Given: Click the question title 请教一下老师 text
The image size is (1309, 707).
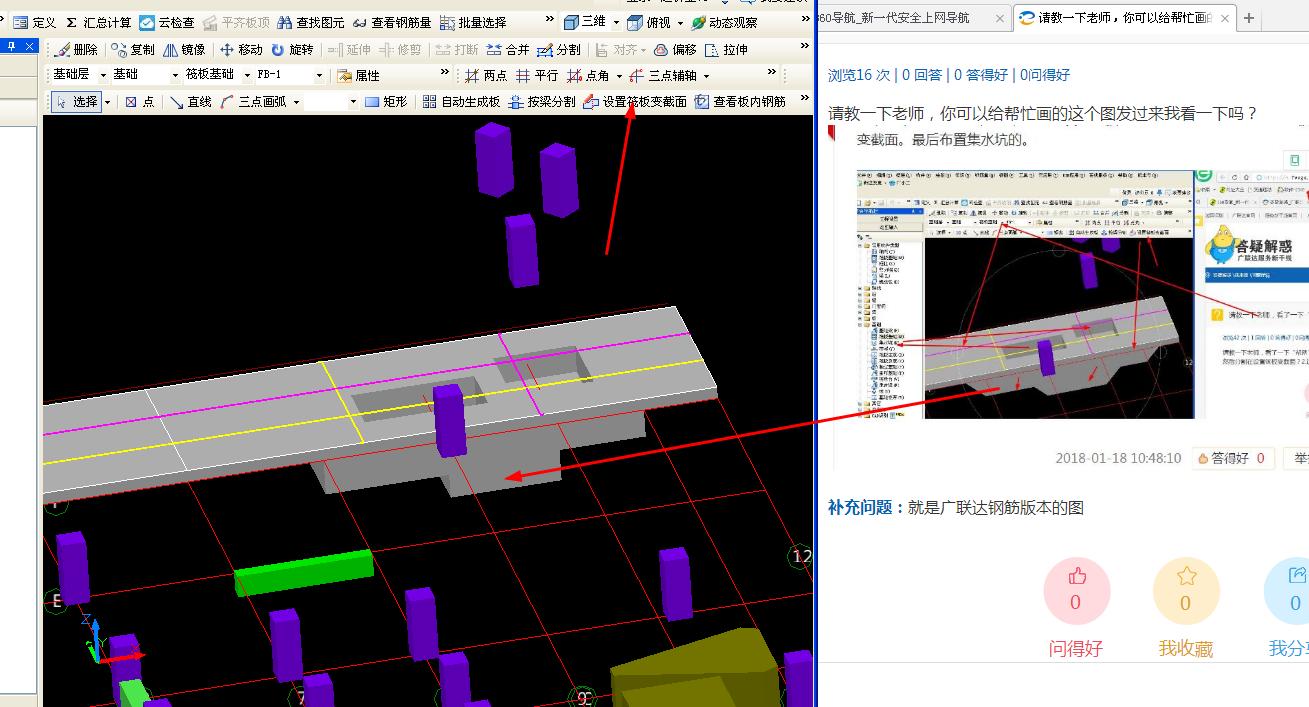Looking at the screenshot, I should 1043,113.
